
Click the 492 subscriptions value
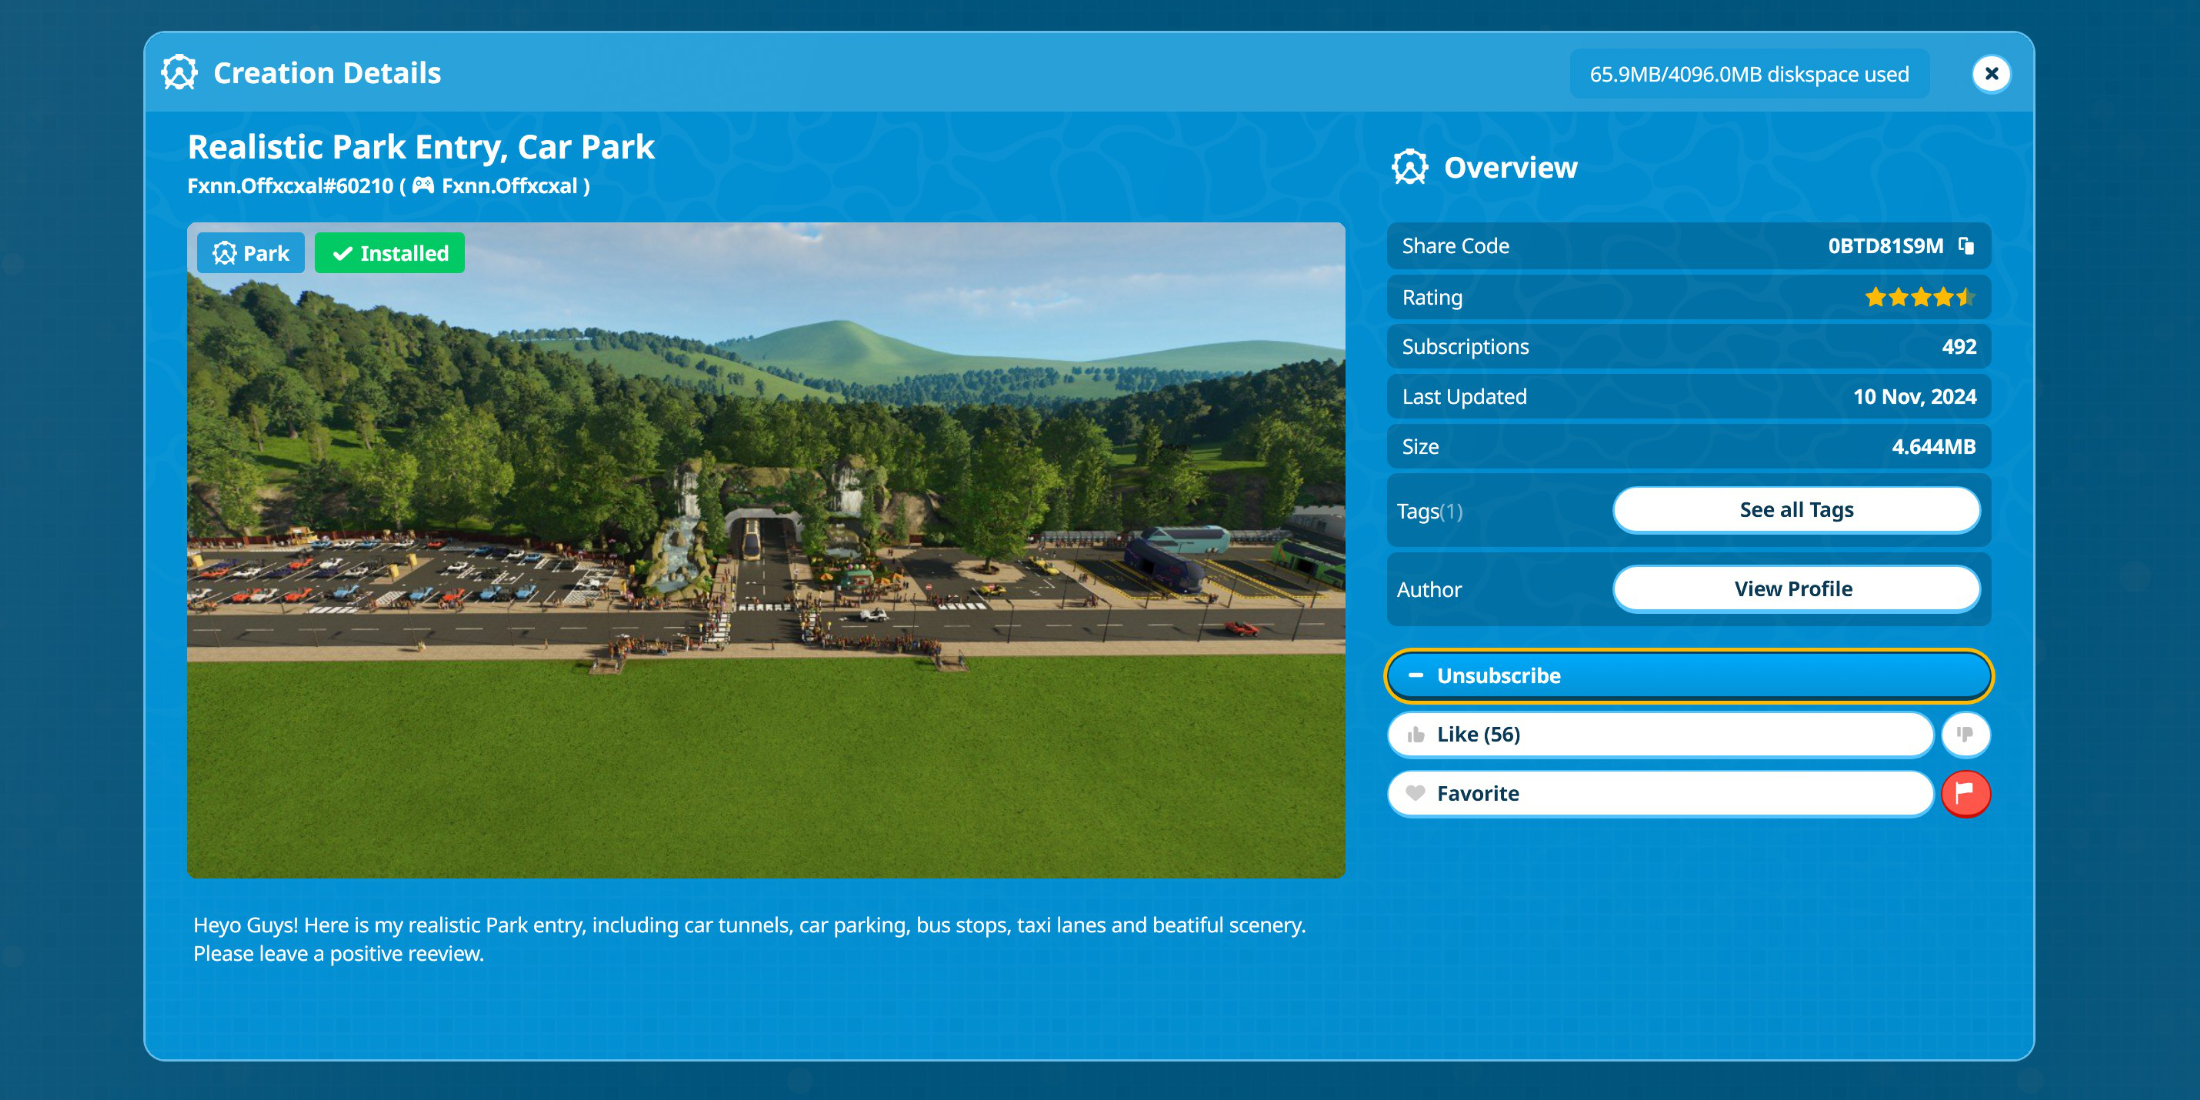pos(1959,347)
